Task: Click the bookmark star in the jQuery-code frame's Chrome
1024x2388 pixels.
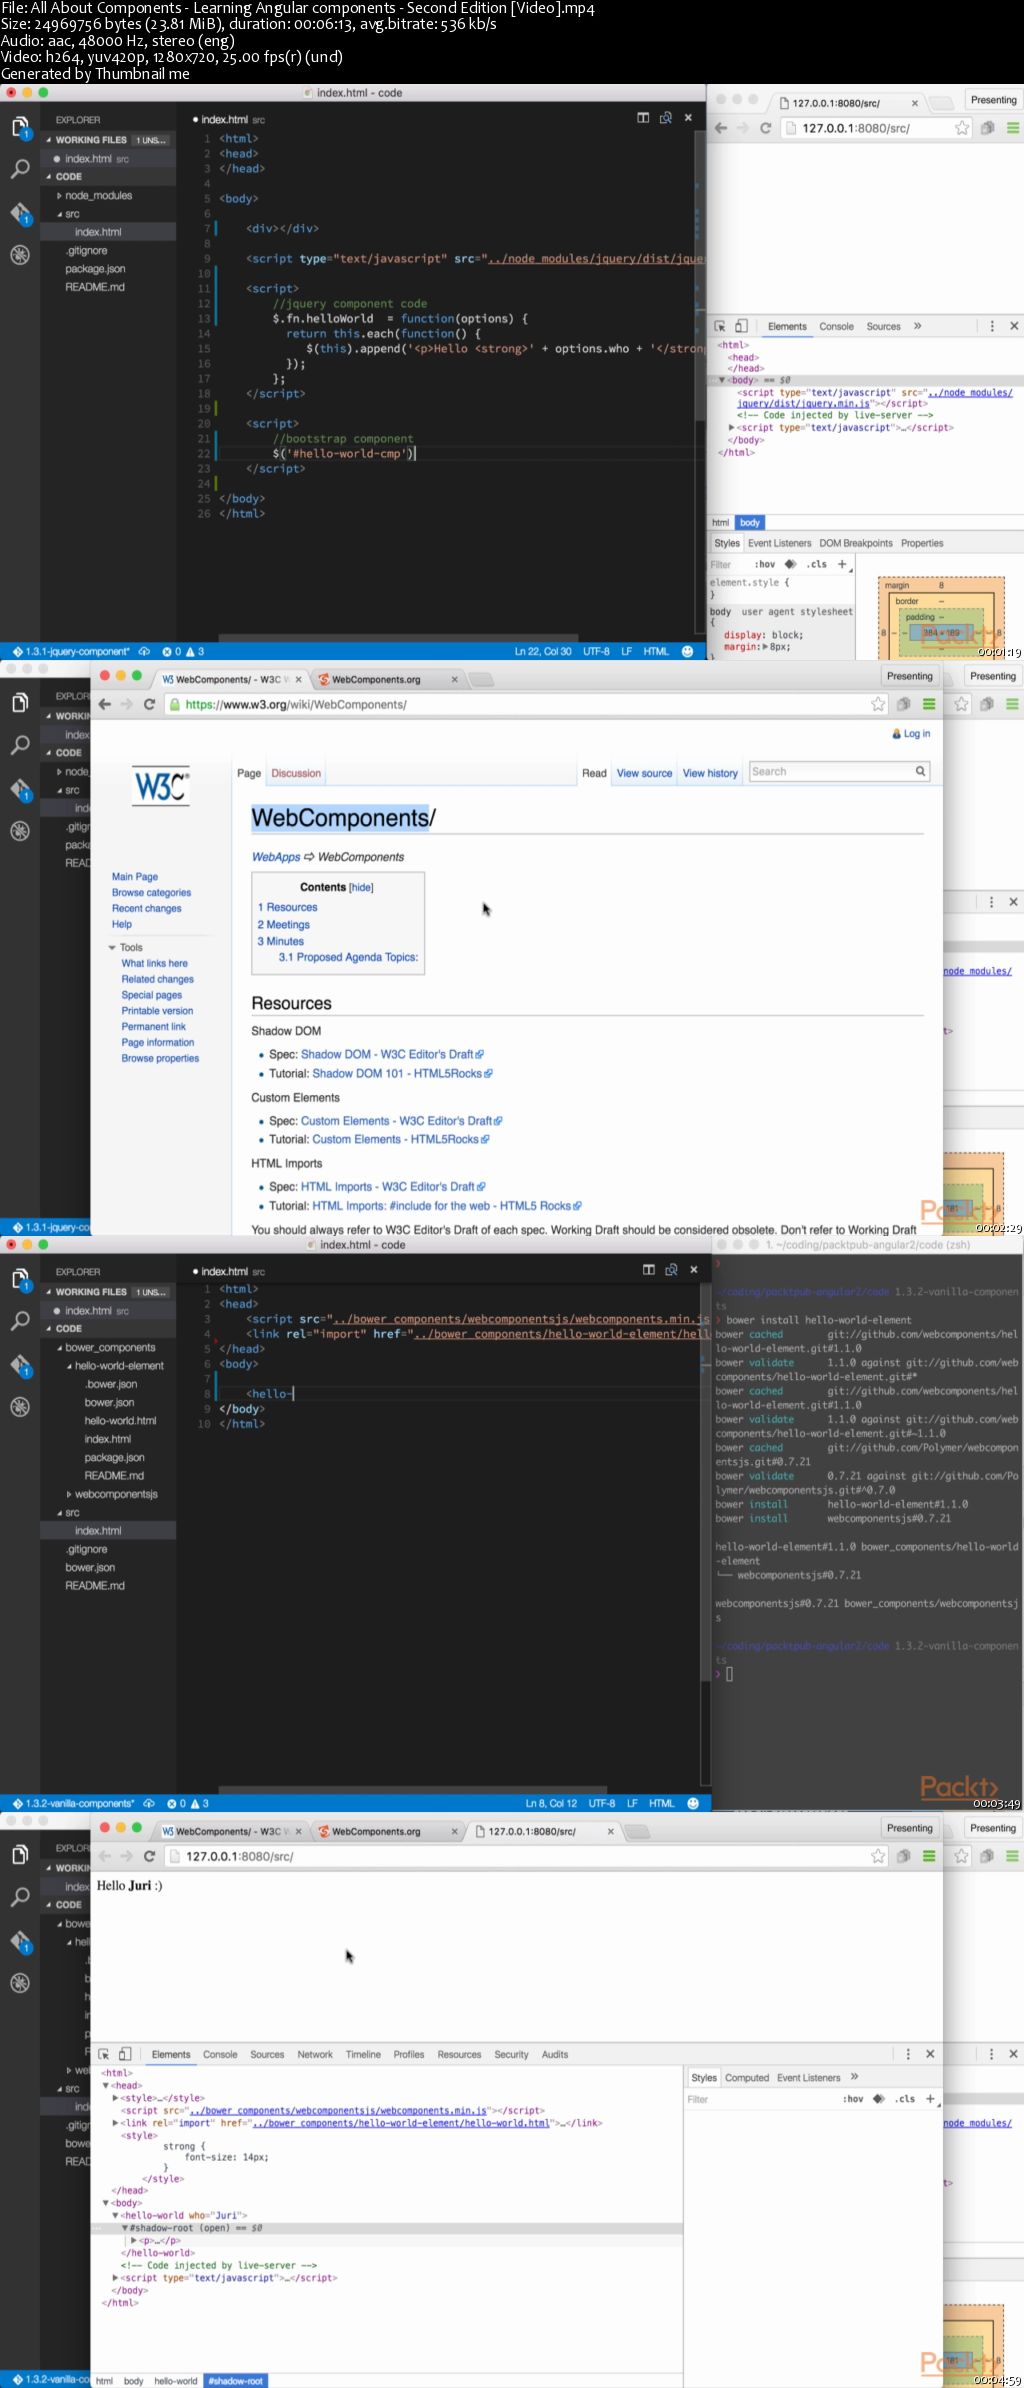Action: pos(961,128)
